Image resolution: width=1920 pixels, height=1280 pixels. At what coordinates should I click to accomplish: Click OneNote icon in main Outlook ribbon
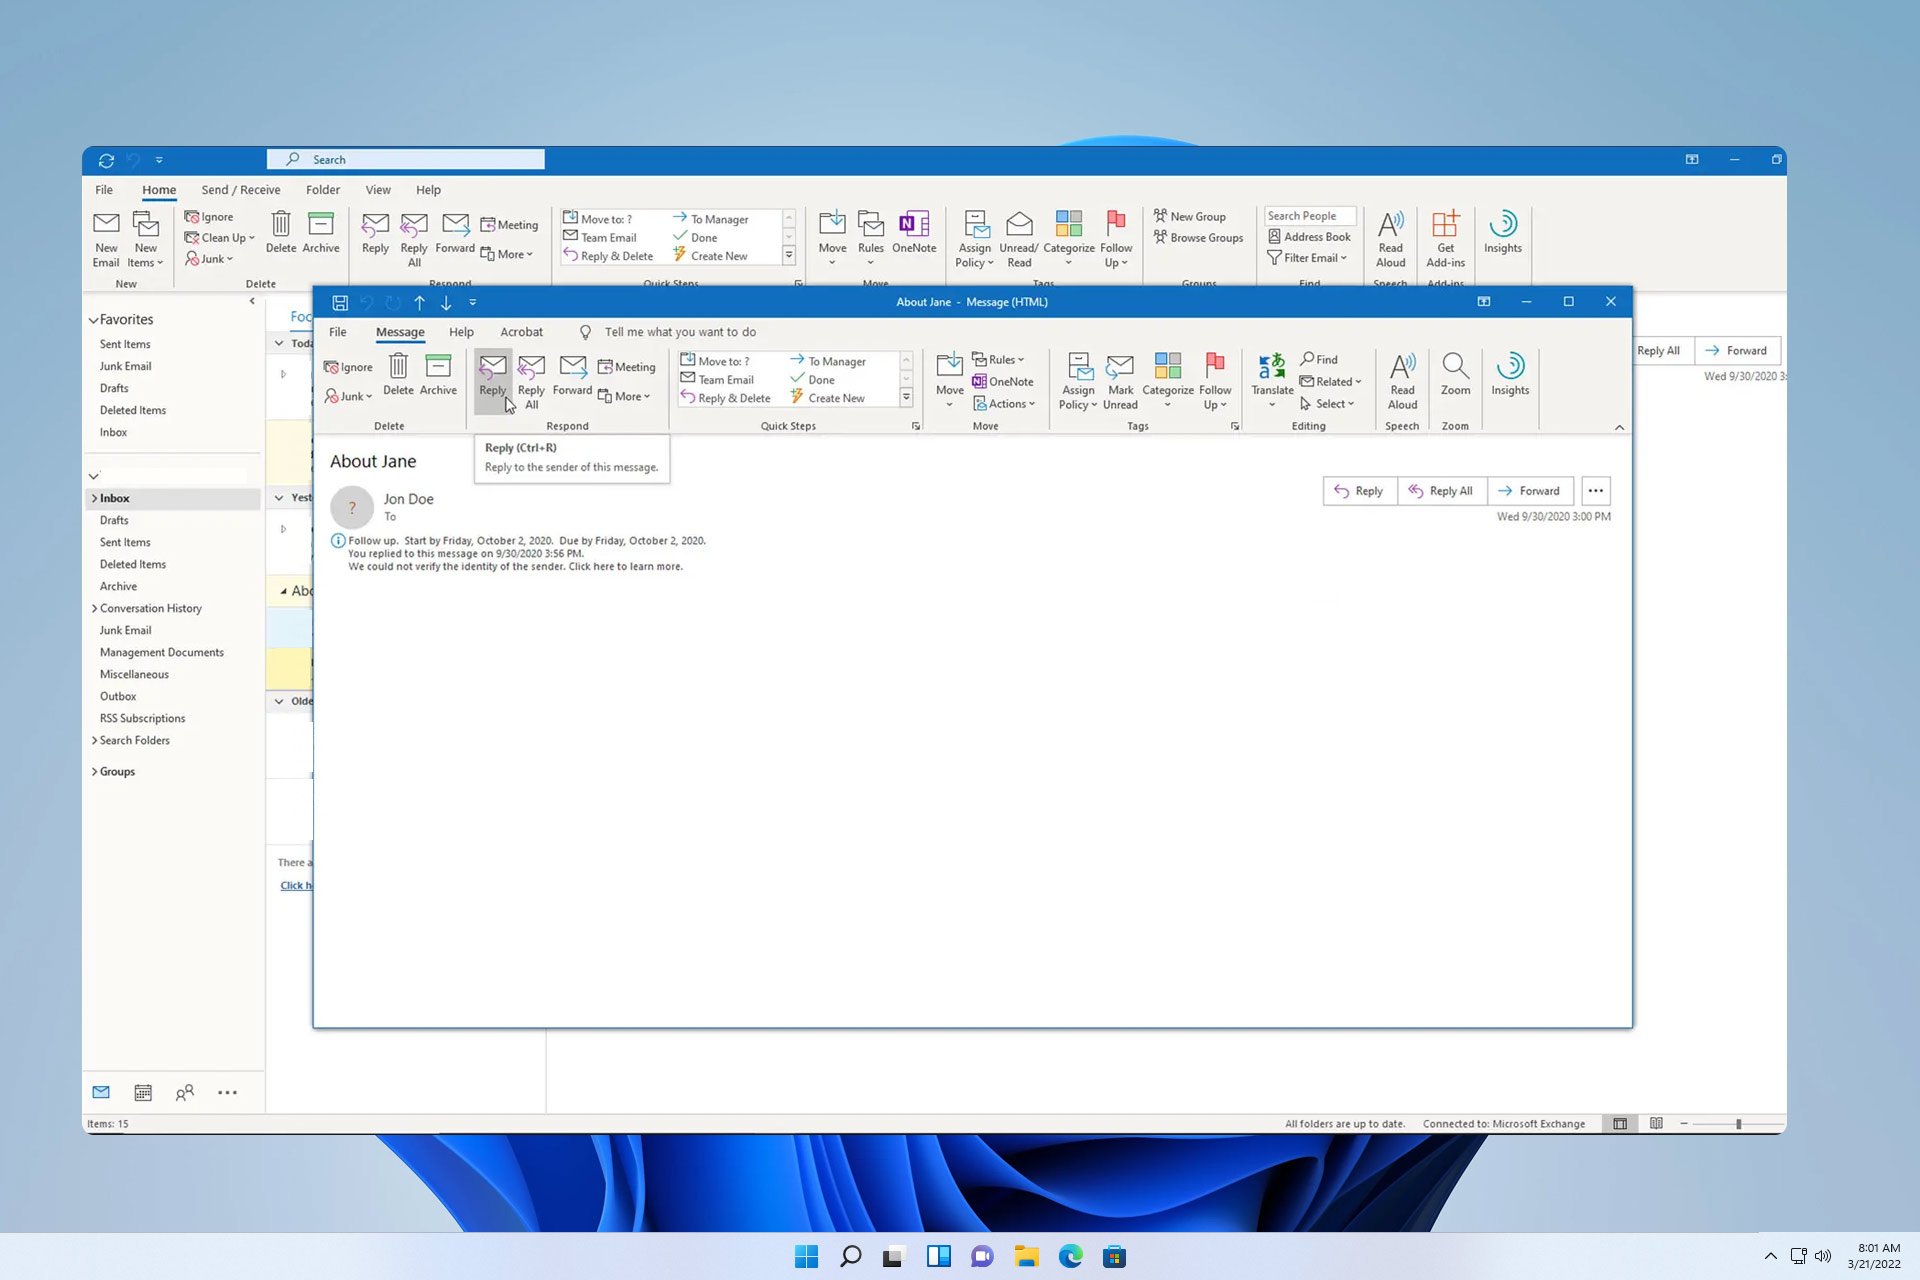[x=914, y=233]
